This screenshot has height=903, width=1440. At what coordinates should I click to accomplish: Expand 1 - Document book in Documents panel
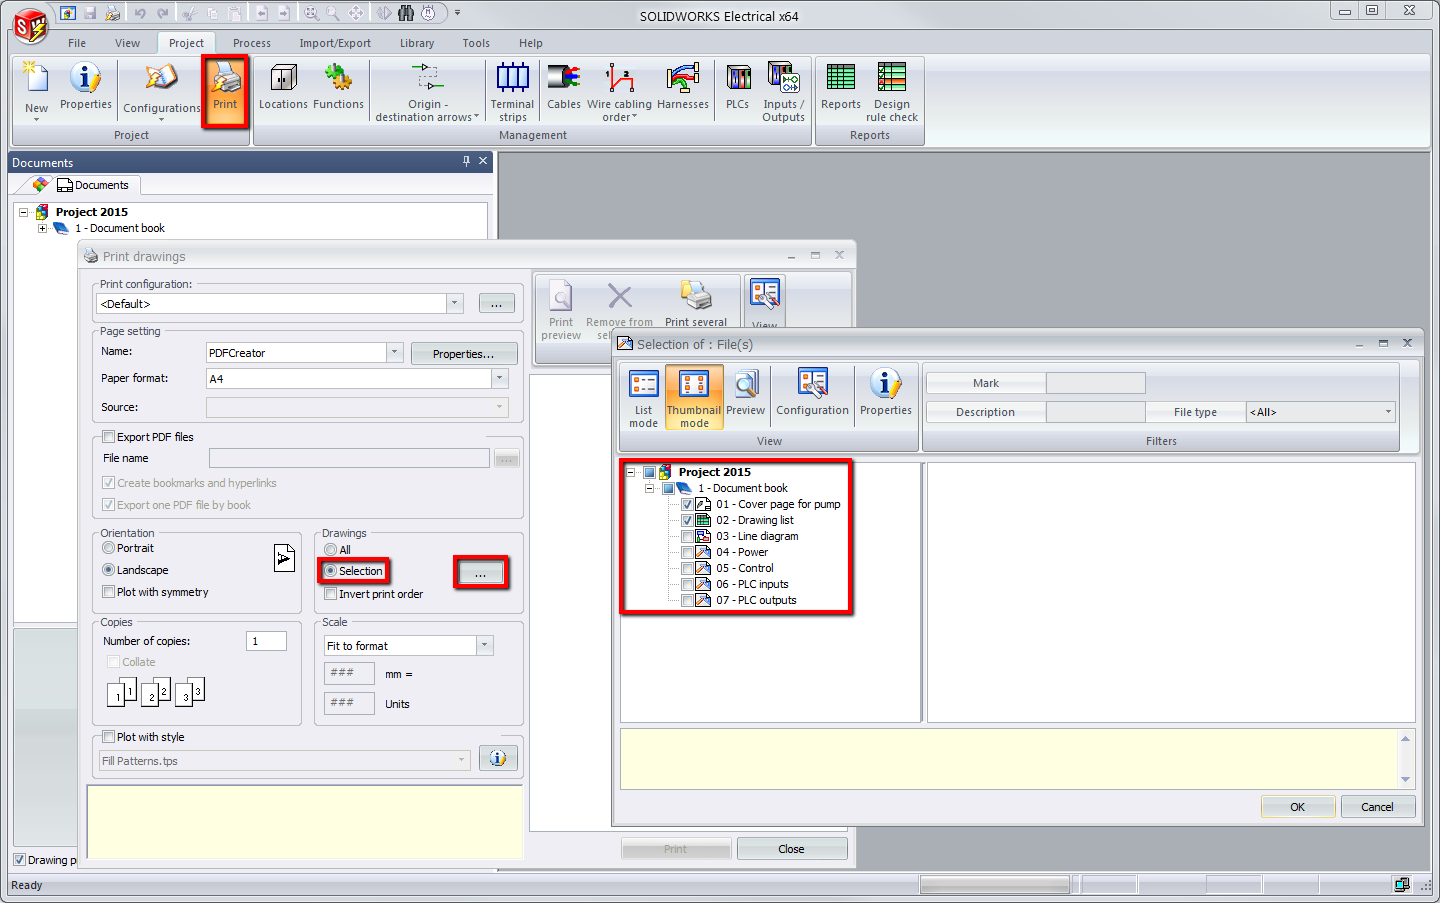(x=42, y=228)
